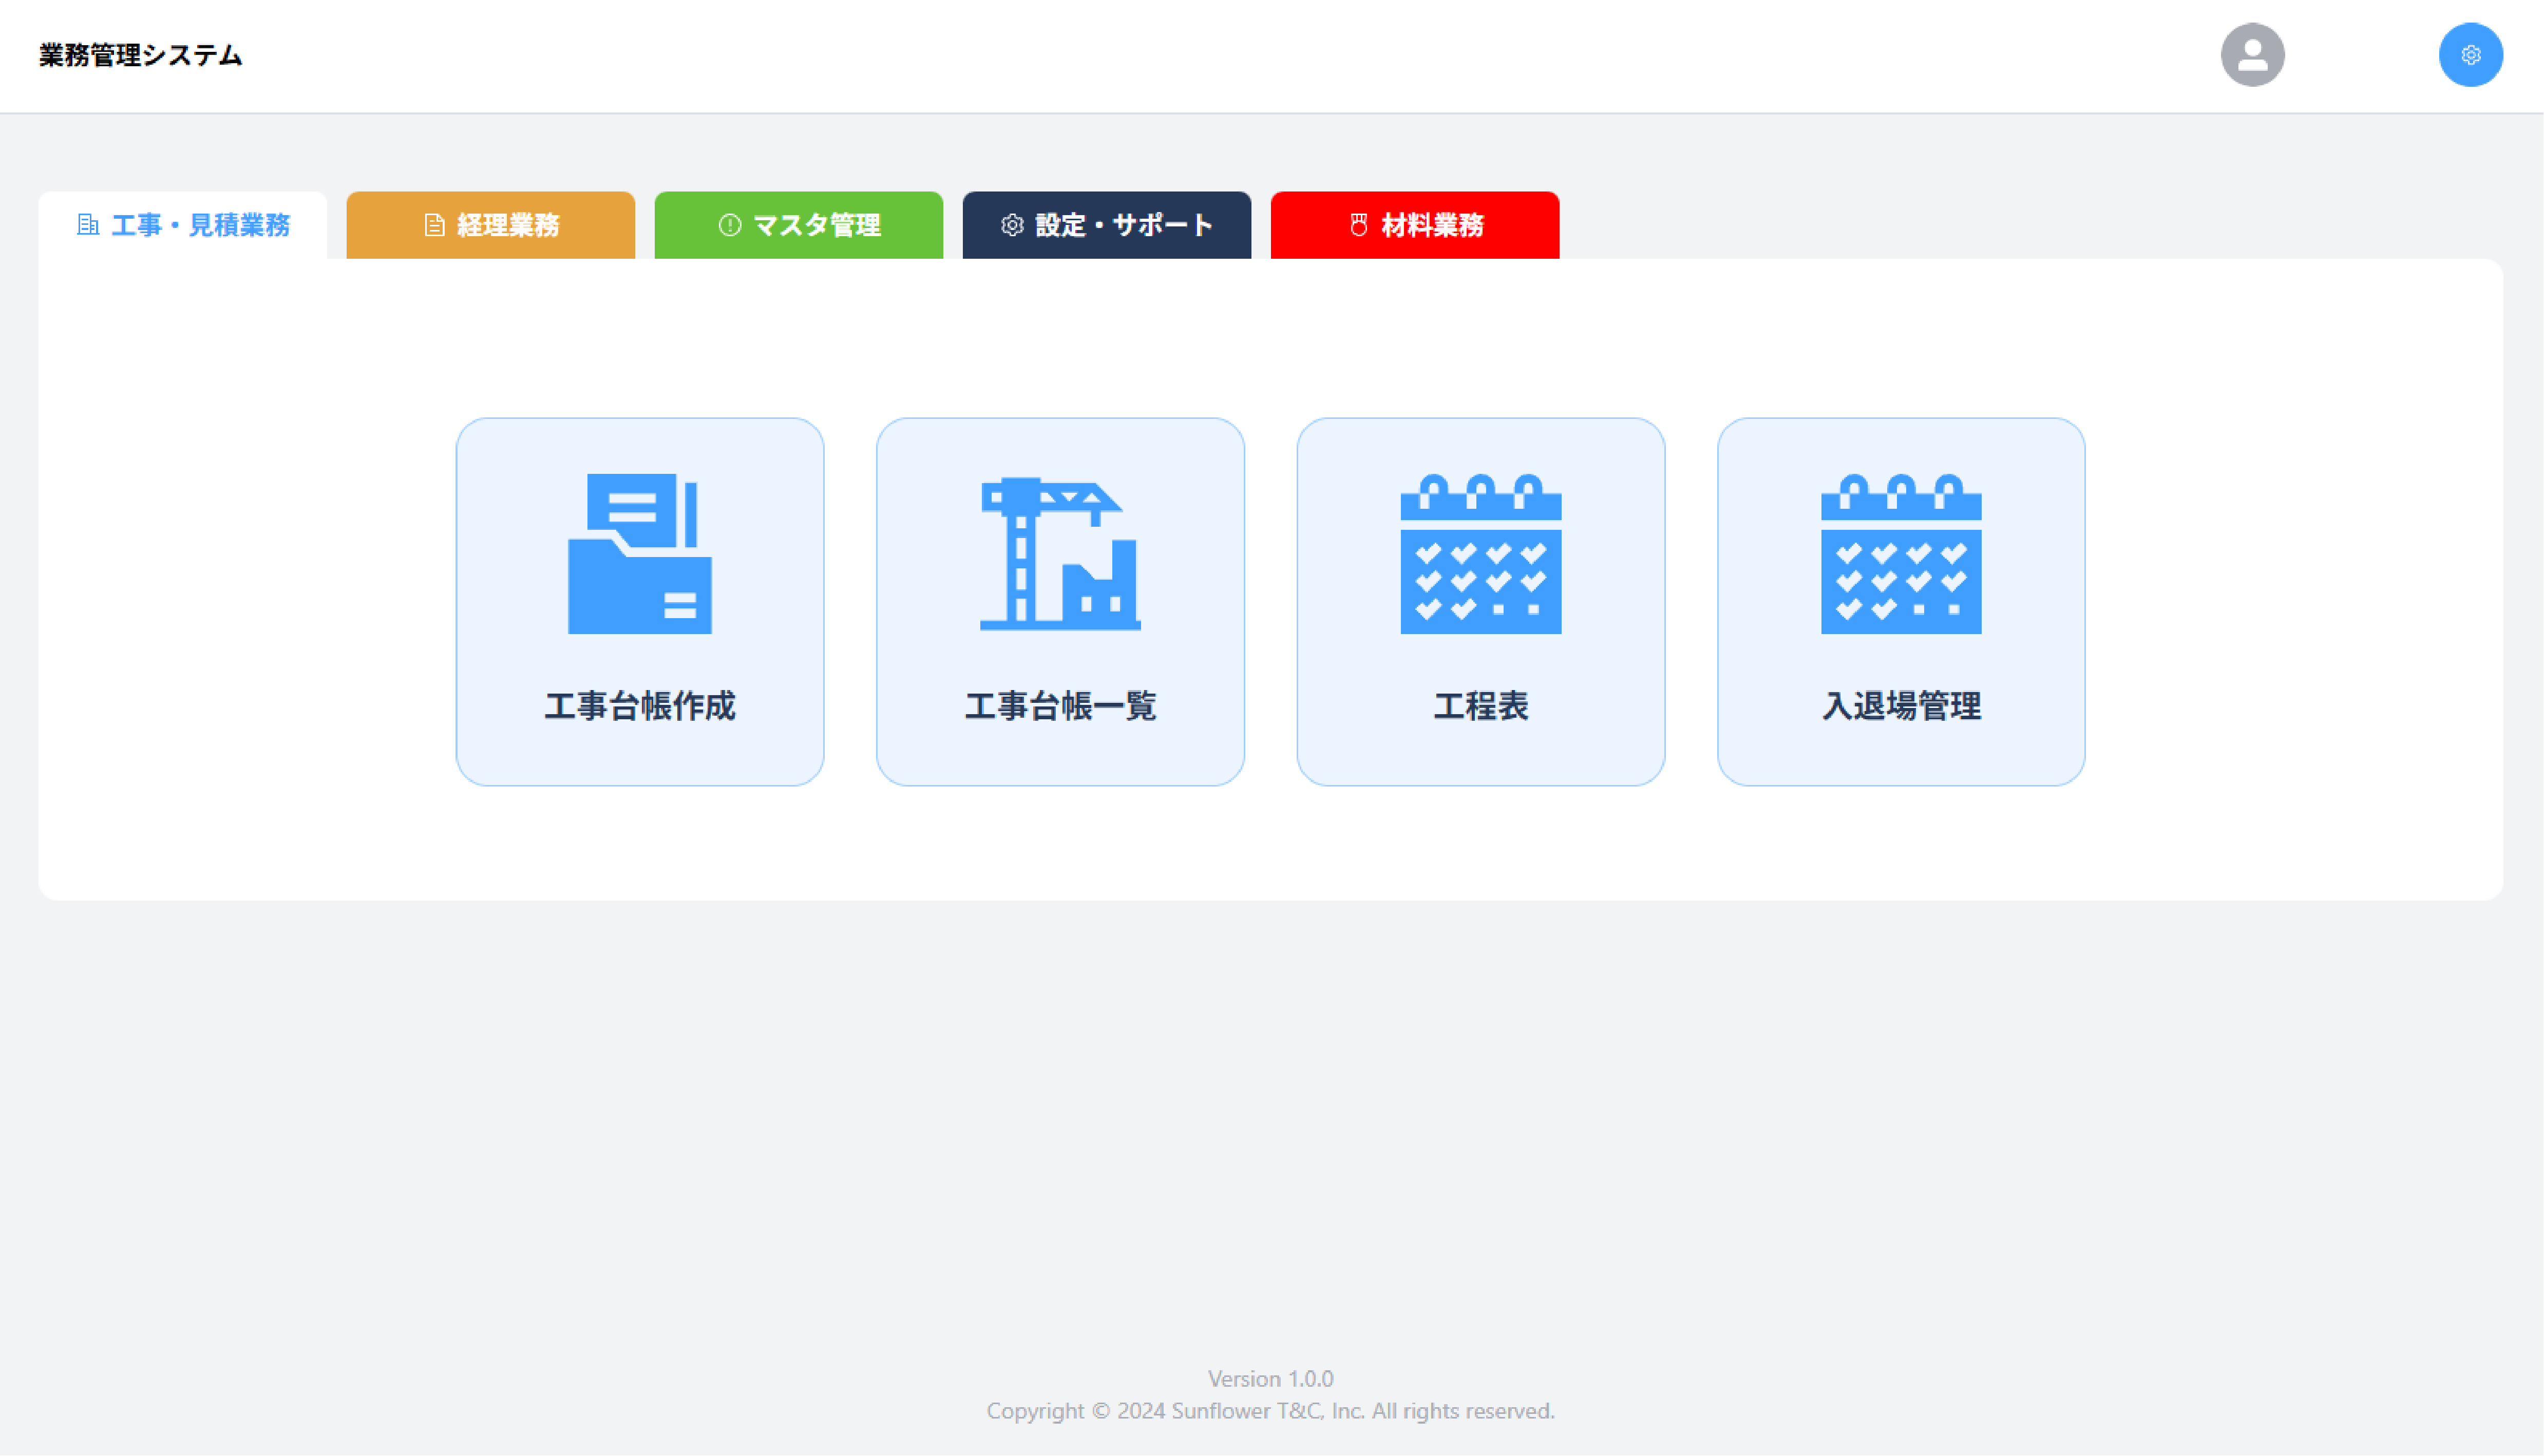2544x1456 pixels.
Task: Click the 工事台帳作成 folder icon
Action: click(x=640, y=553)
